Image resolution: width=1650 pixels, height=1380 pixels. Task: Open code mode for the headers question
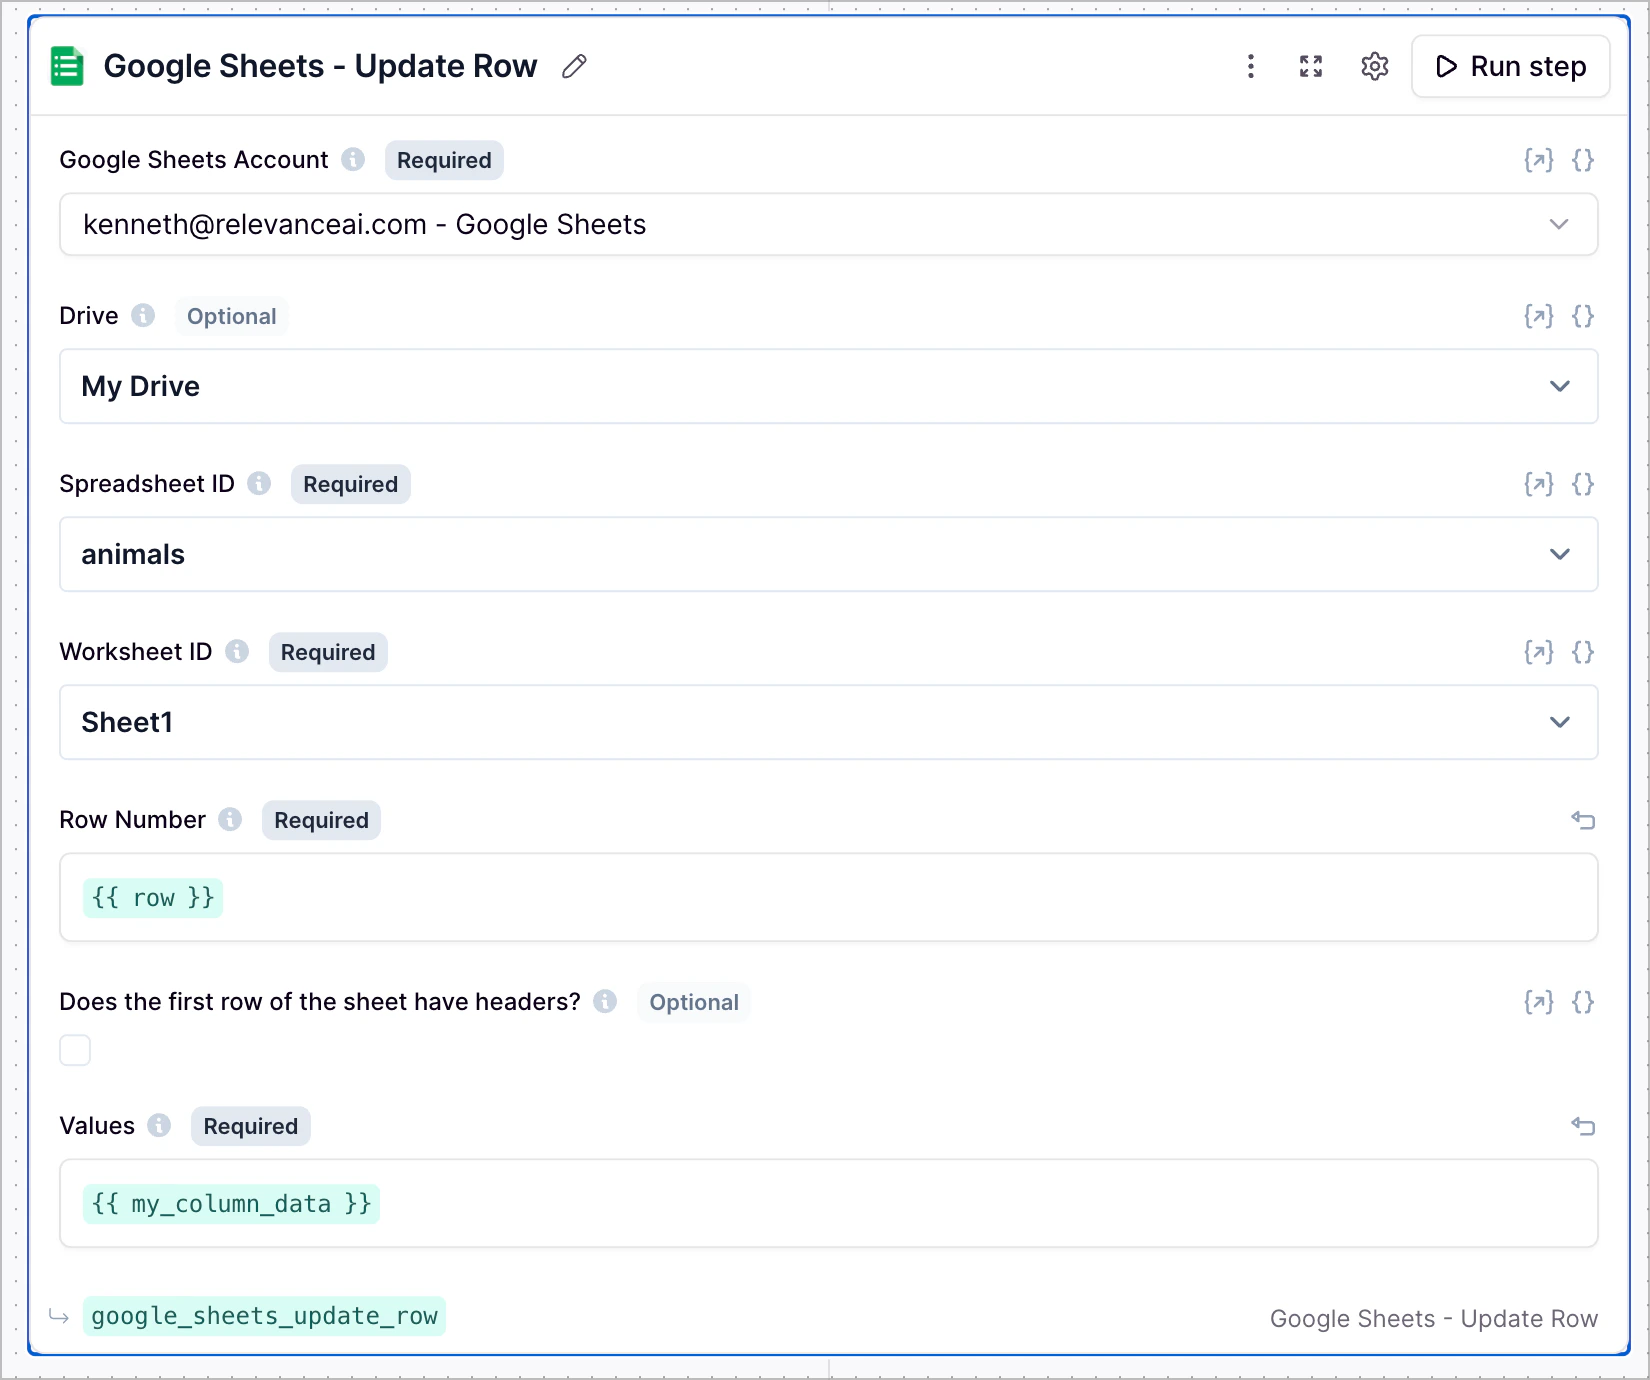point(1583,1001)
